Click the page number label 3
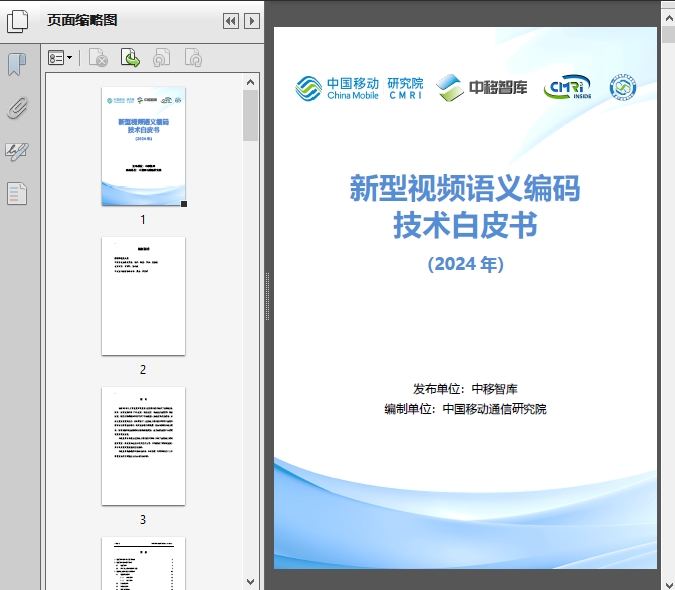 pyautogui.click(x=143, y=520)
